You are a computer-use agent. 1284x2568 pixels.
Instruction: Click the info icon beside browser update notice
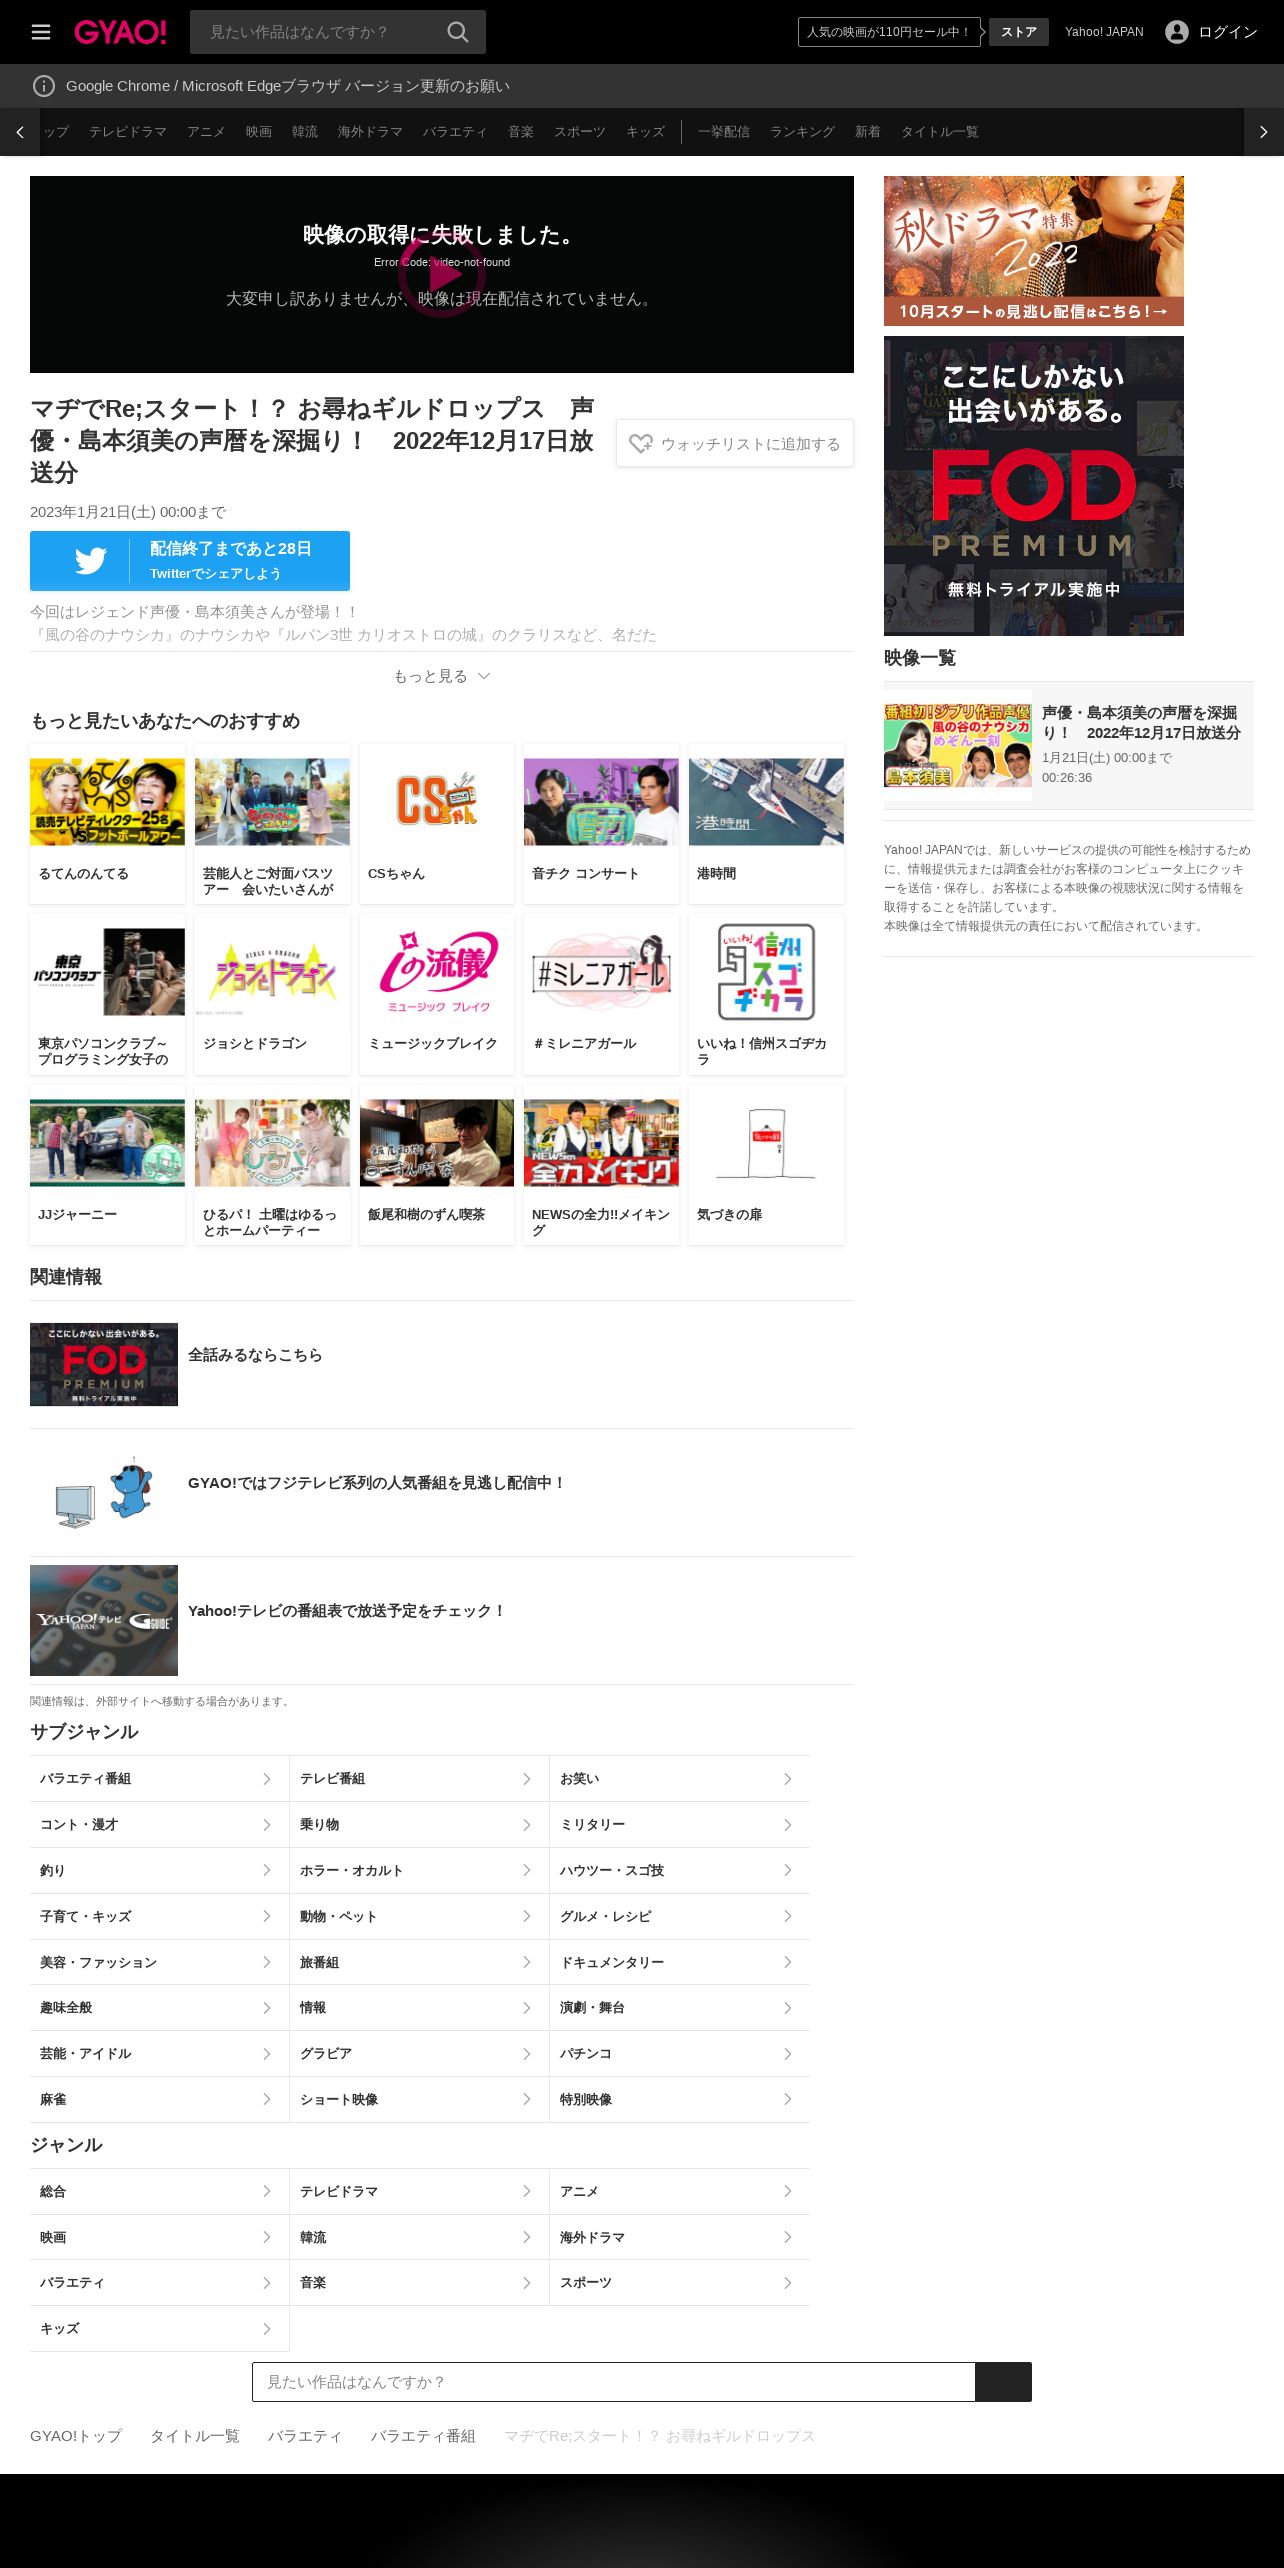pos(44,86)
